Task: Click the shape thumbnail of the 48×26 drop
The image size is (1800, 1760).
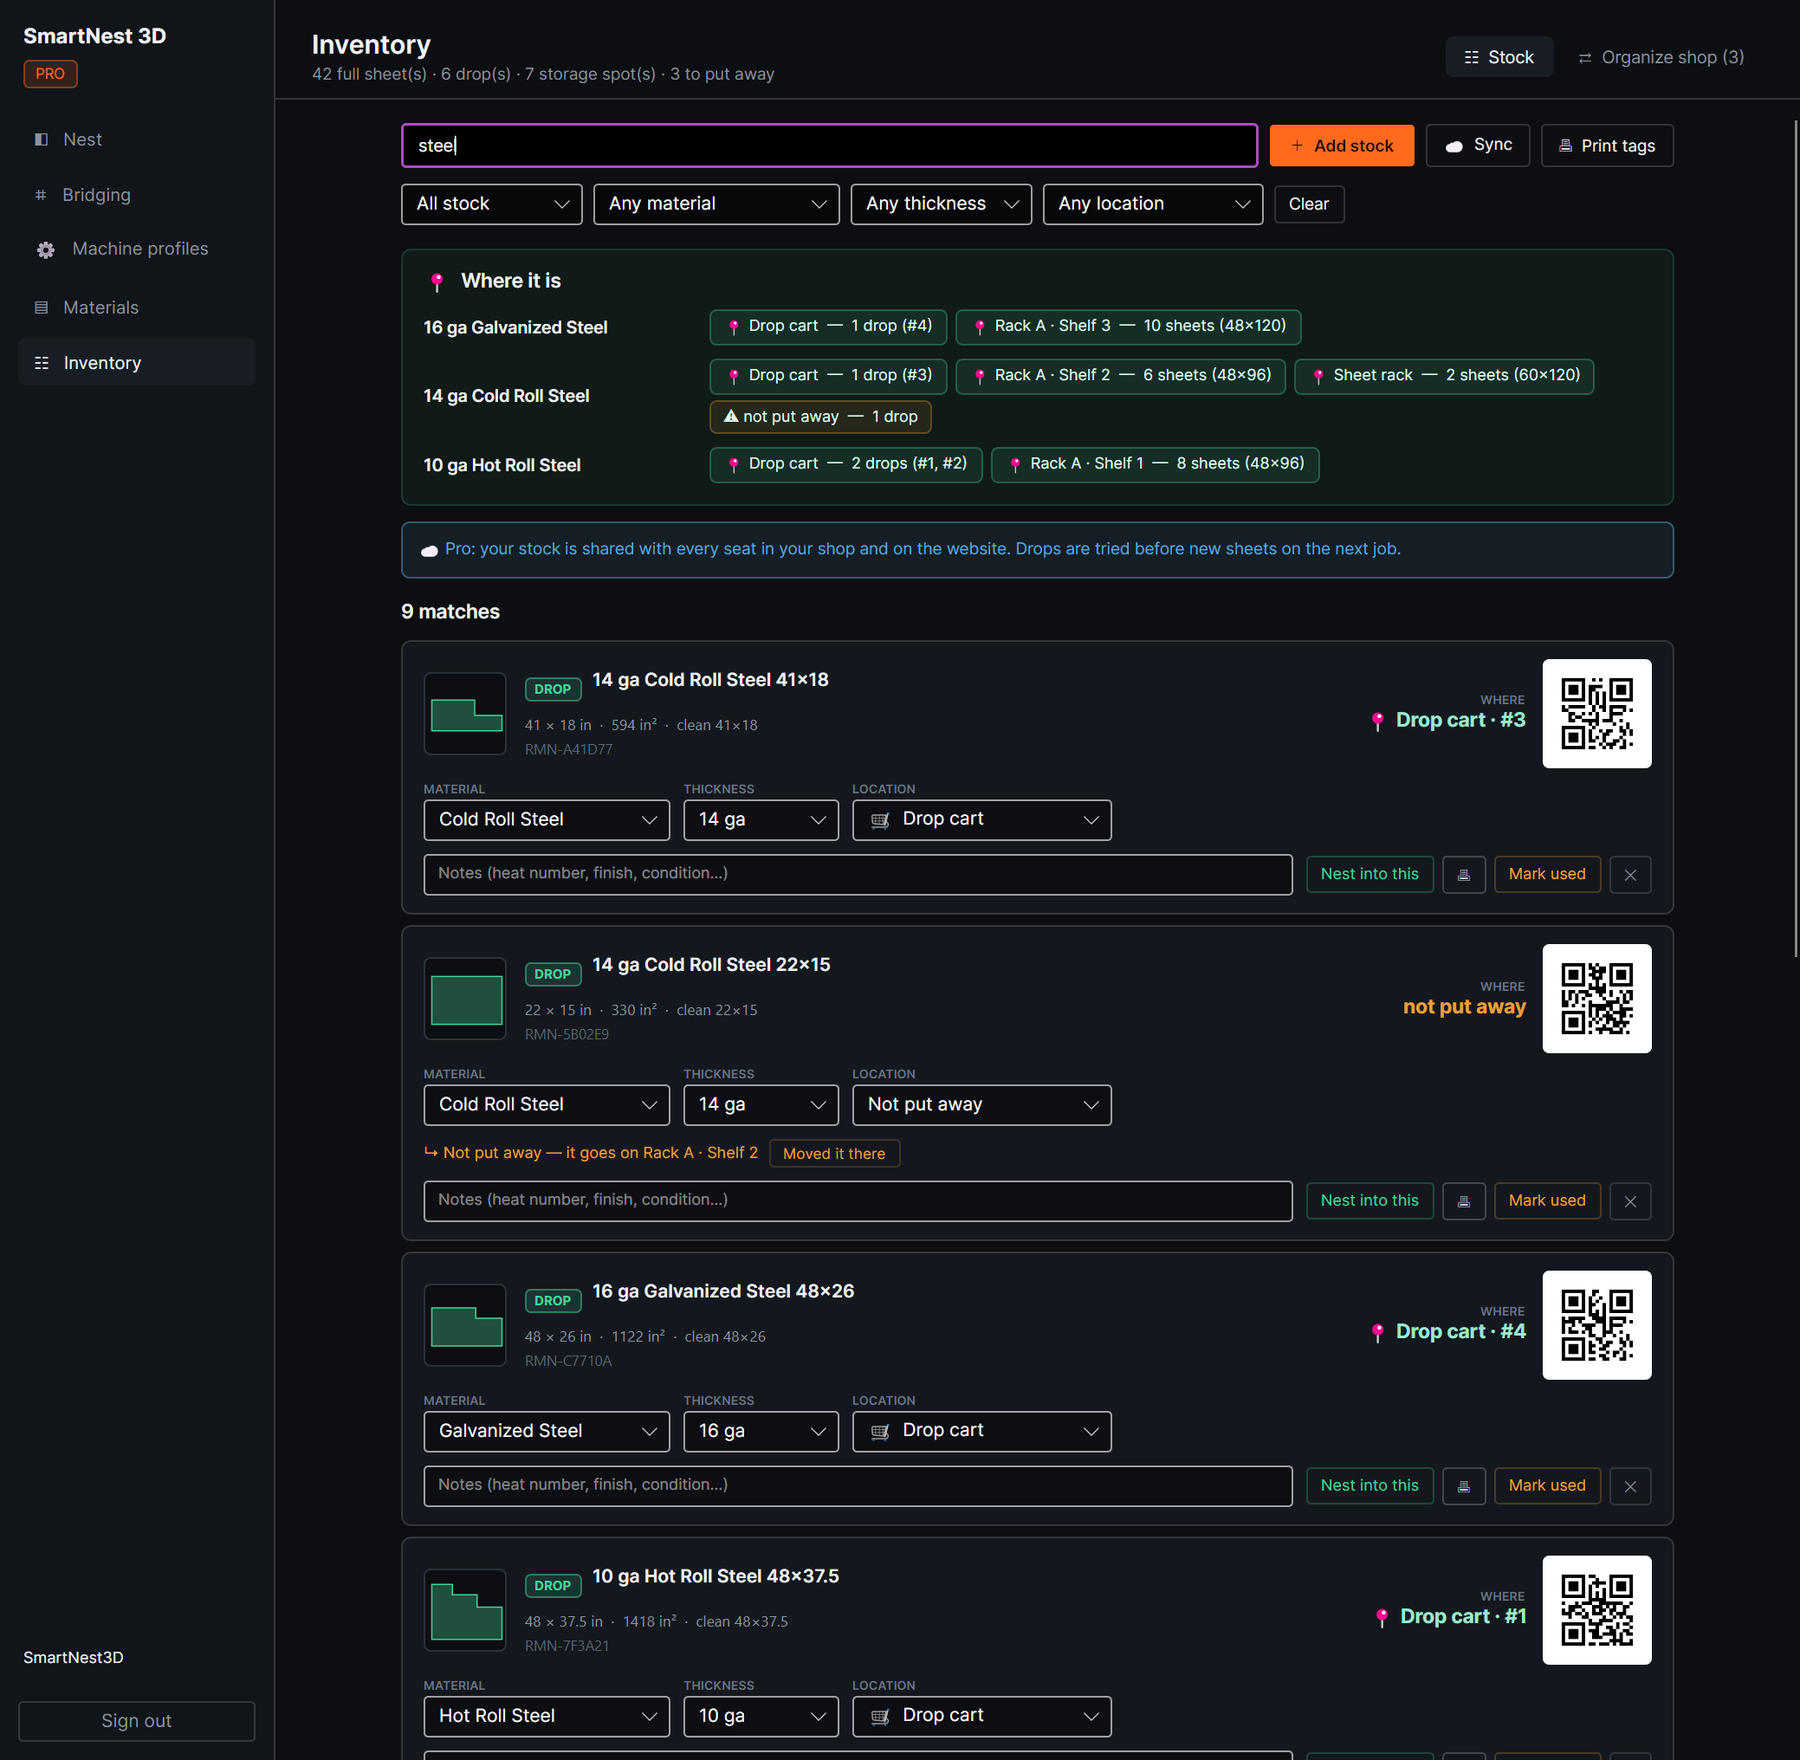Action: coord(465,1325)
